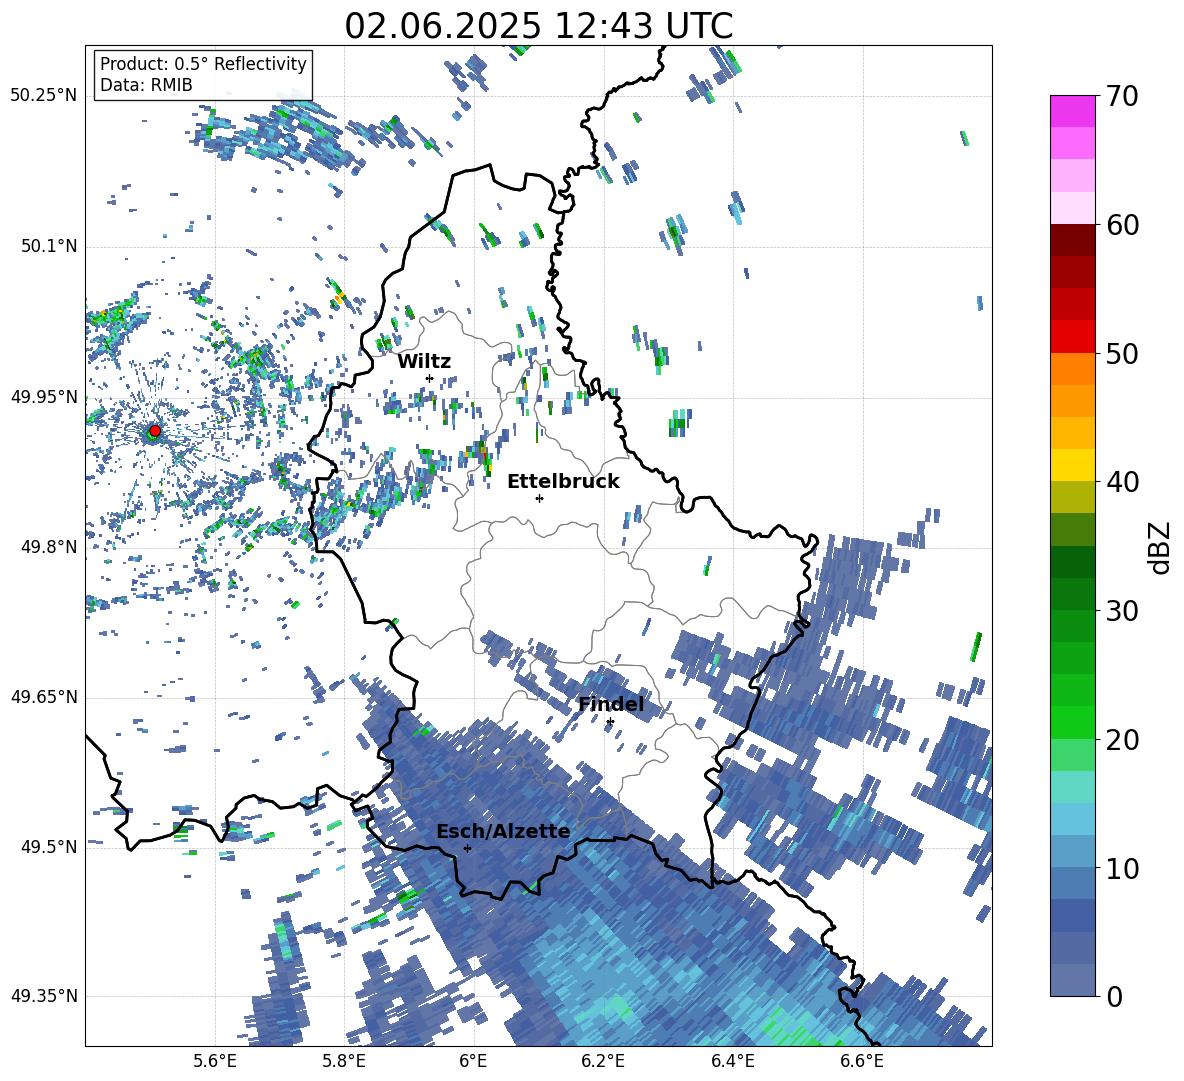Click the 49.35°N latitude label
The image size is (1184, 1081).
pos(44,996)
